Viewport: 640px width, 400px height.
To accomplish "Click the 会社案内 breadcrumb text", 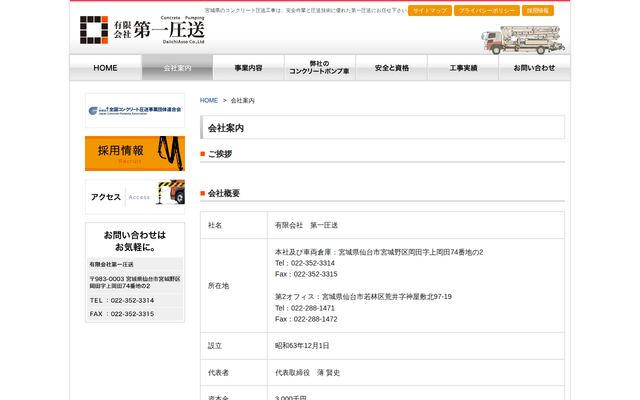I will [242, 100].
